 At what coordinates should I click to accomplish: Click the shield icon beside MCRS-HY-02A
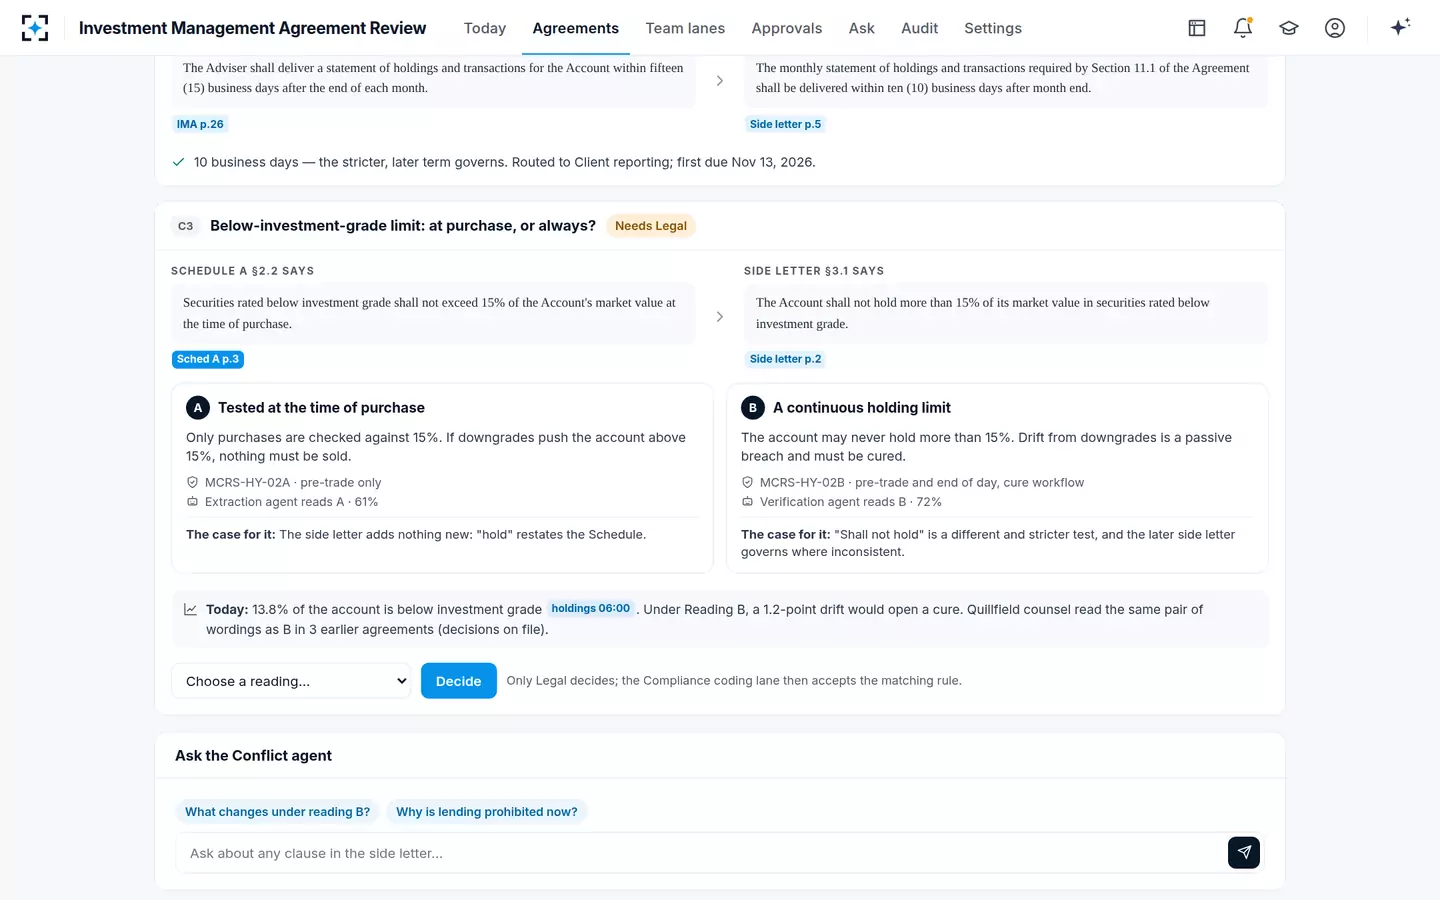click(x=193, y=482)
